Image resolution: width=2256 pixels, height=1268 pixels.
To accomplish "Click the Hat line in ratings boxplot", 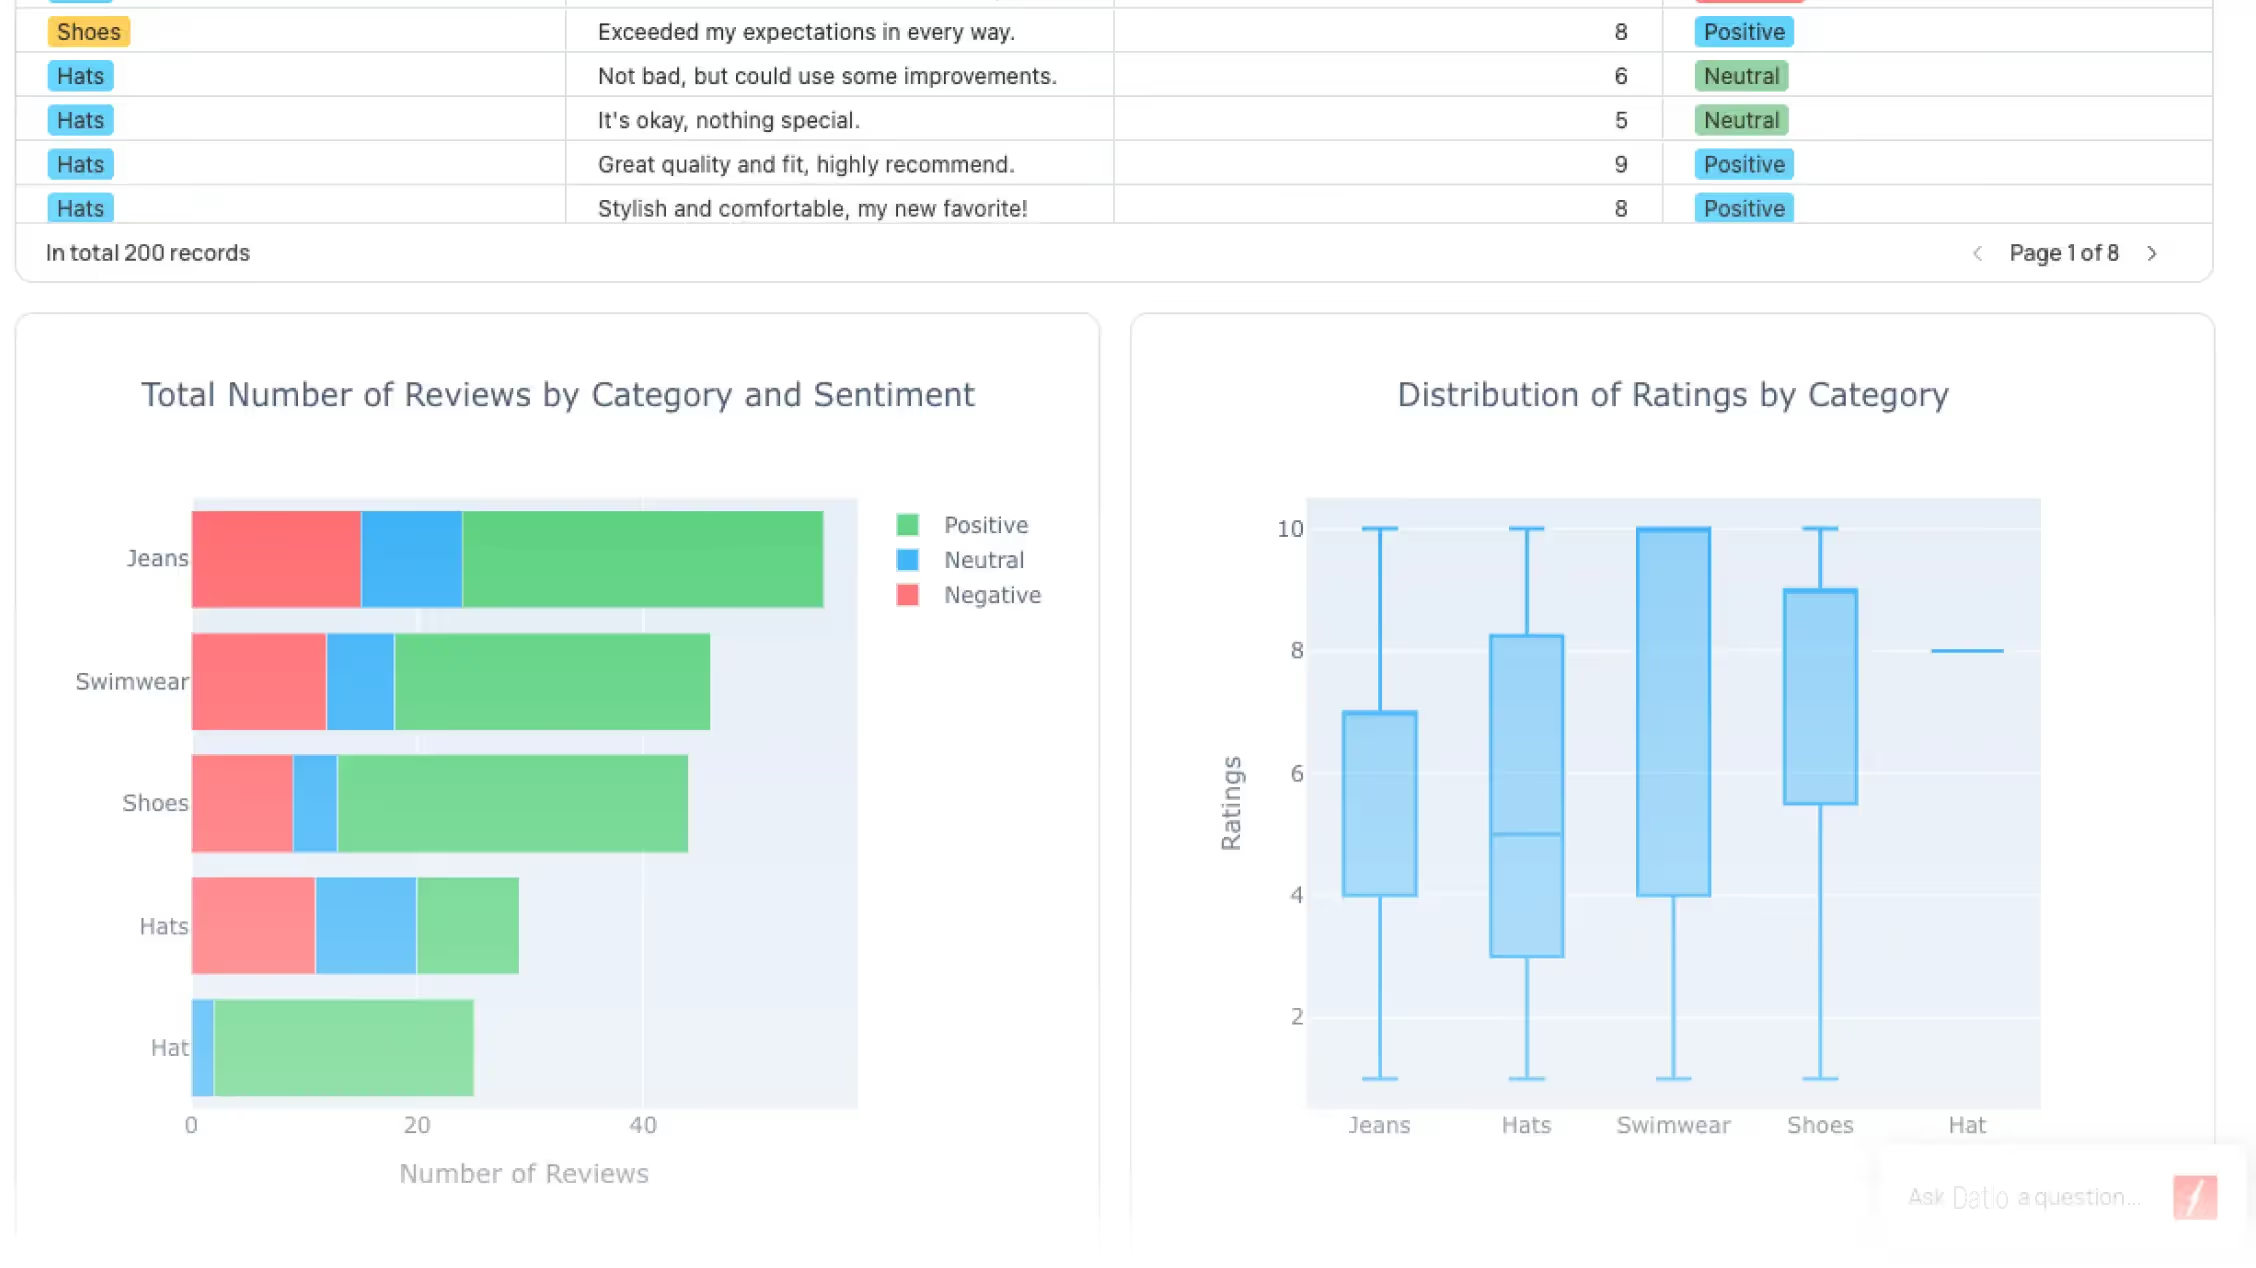I will (1967, 651).
